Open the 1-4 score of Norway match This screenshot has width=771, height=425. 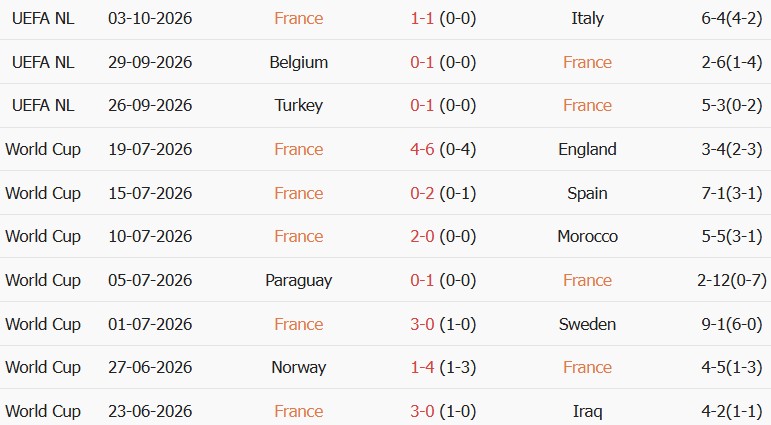[x=422, y=367]
